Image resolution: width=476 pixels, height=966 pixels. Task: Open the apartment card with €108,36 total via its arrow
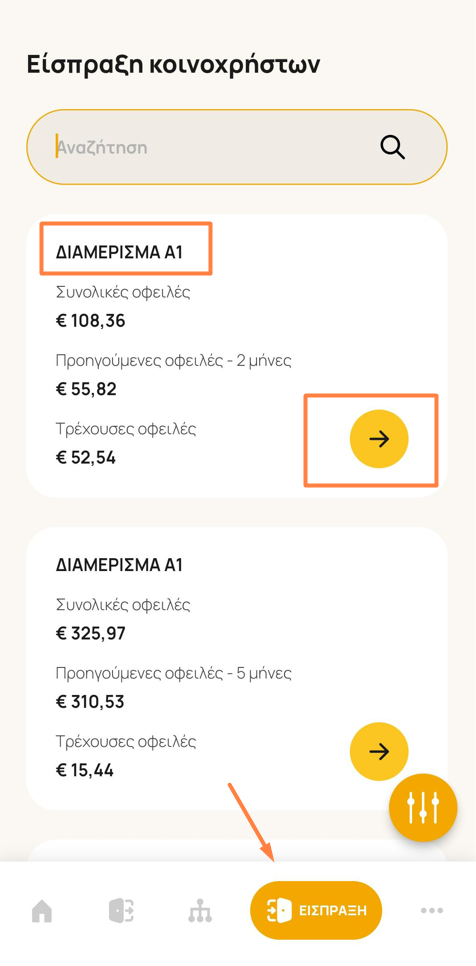click(x=379, y=439)
